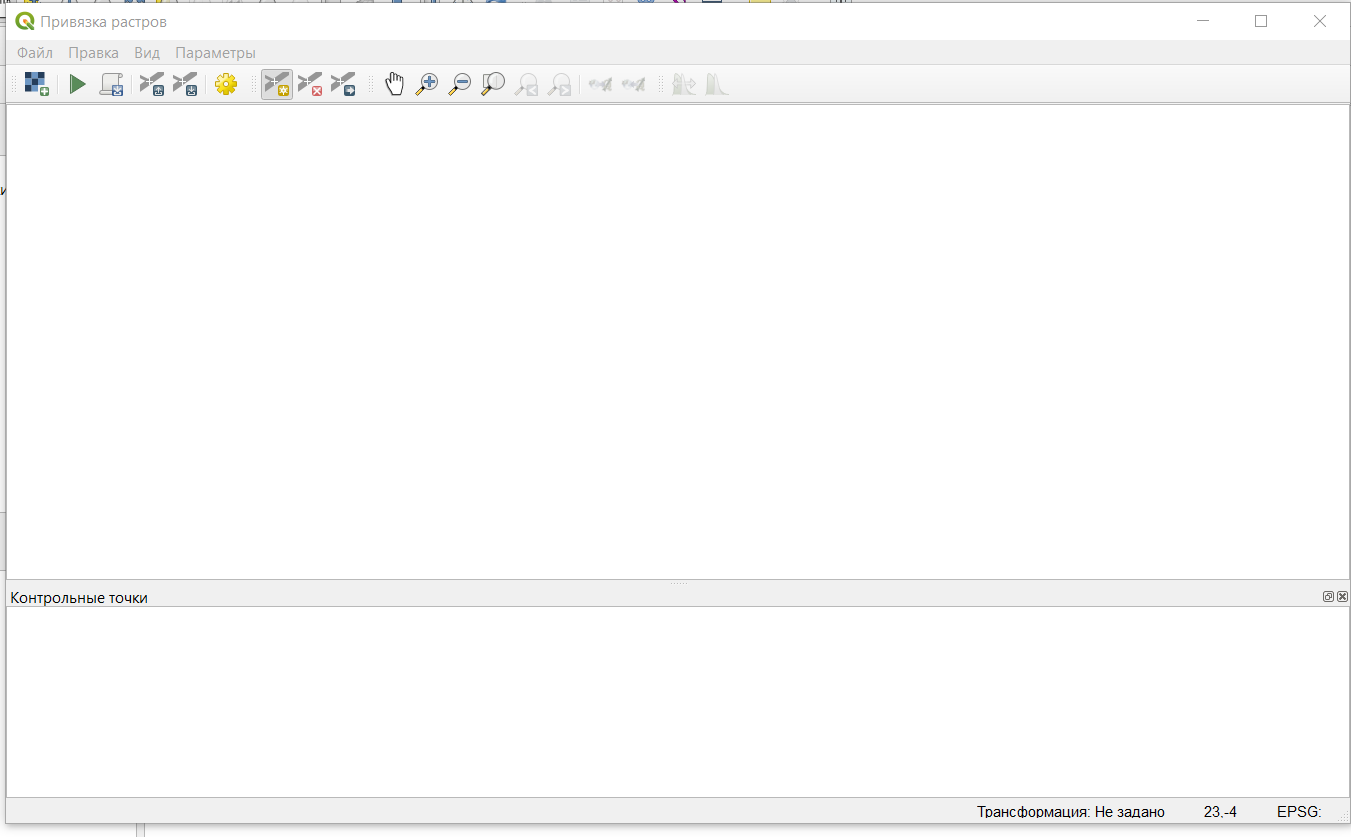Load GCP points from file

point(152,85)
